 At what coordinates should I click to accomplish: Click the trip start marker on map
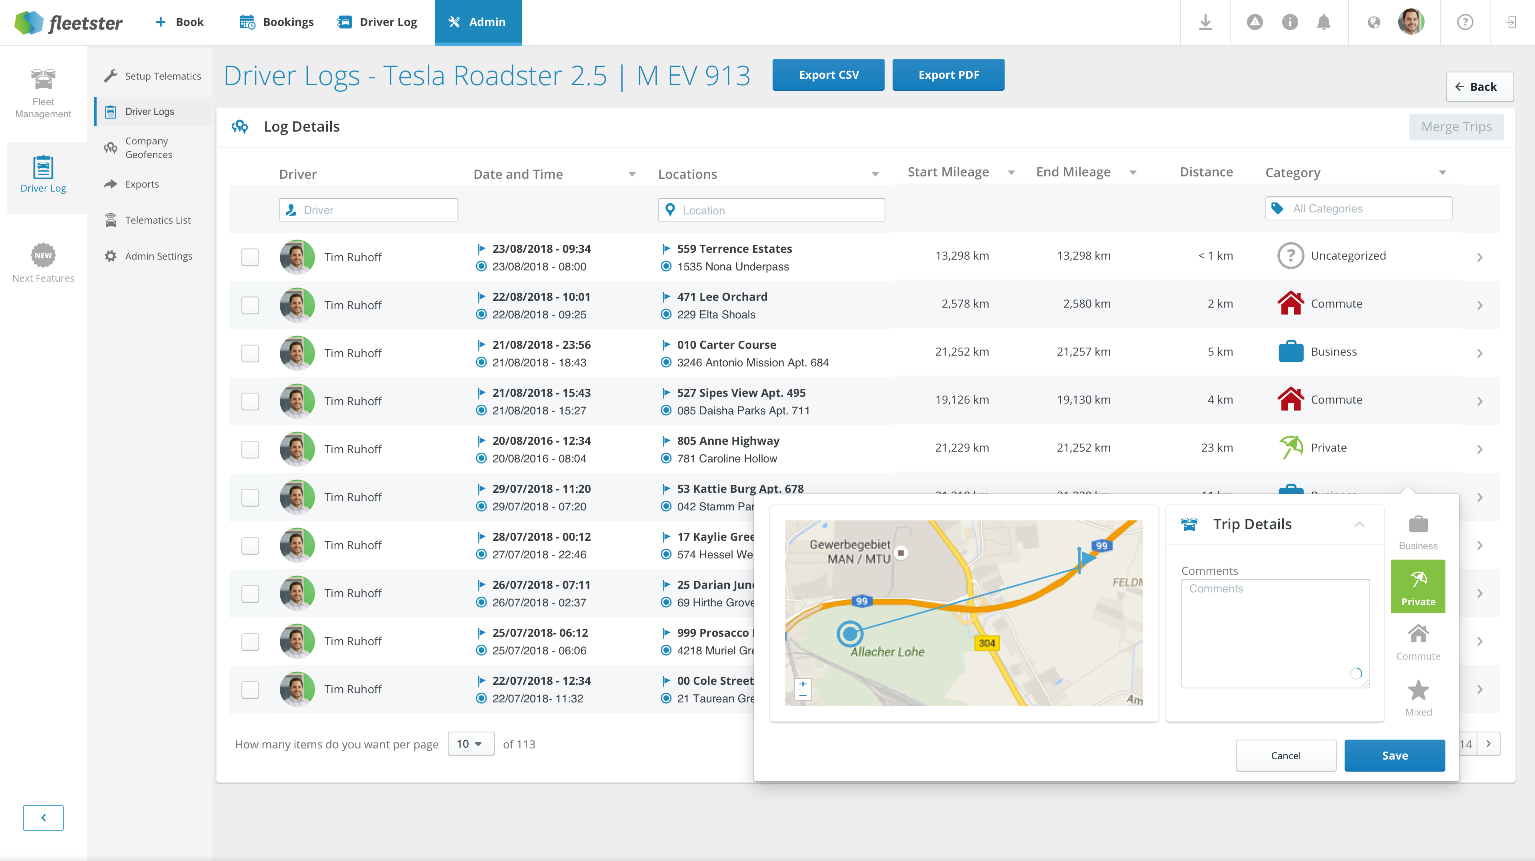pyautogui.click(x=850, y=633)
